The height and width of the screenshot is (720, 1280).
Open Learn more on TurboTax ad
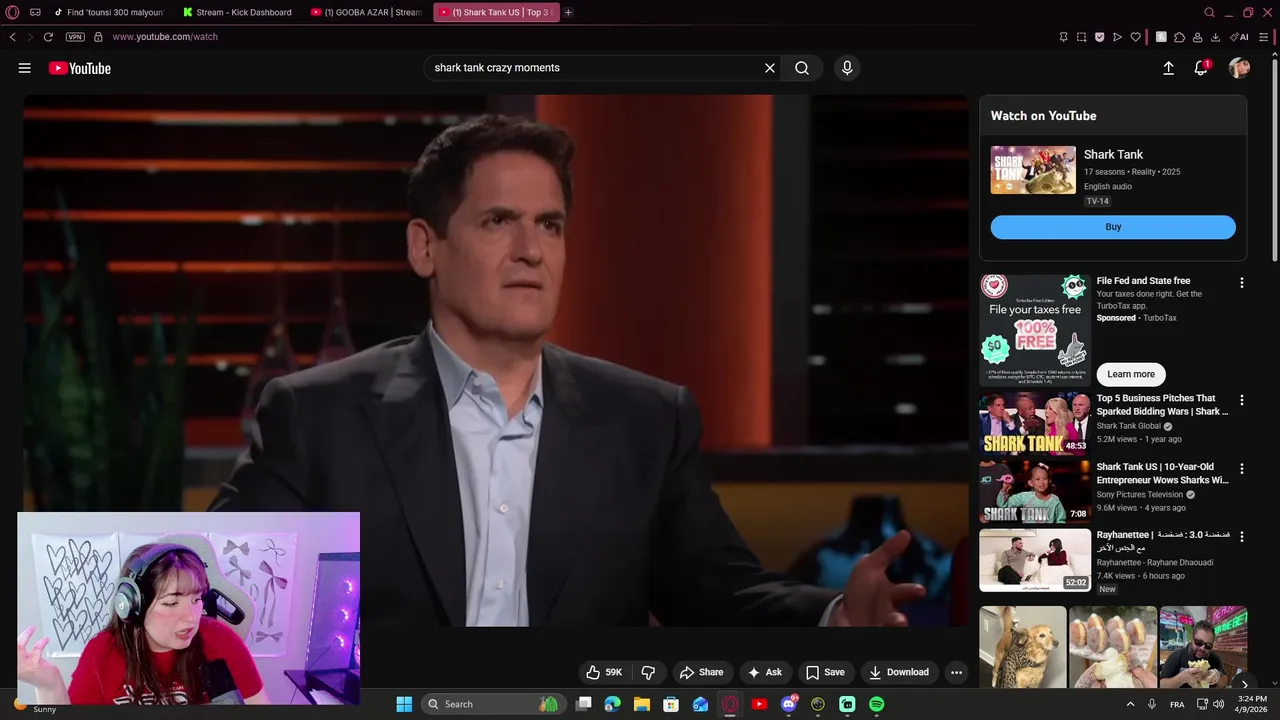click(1131, 374)
